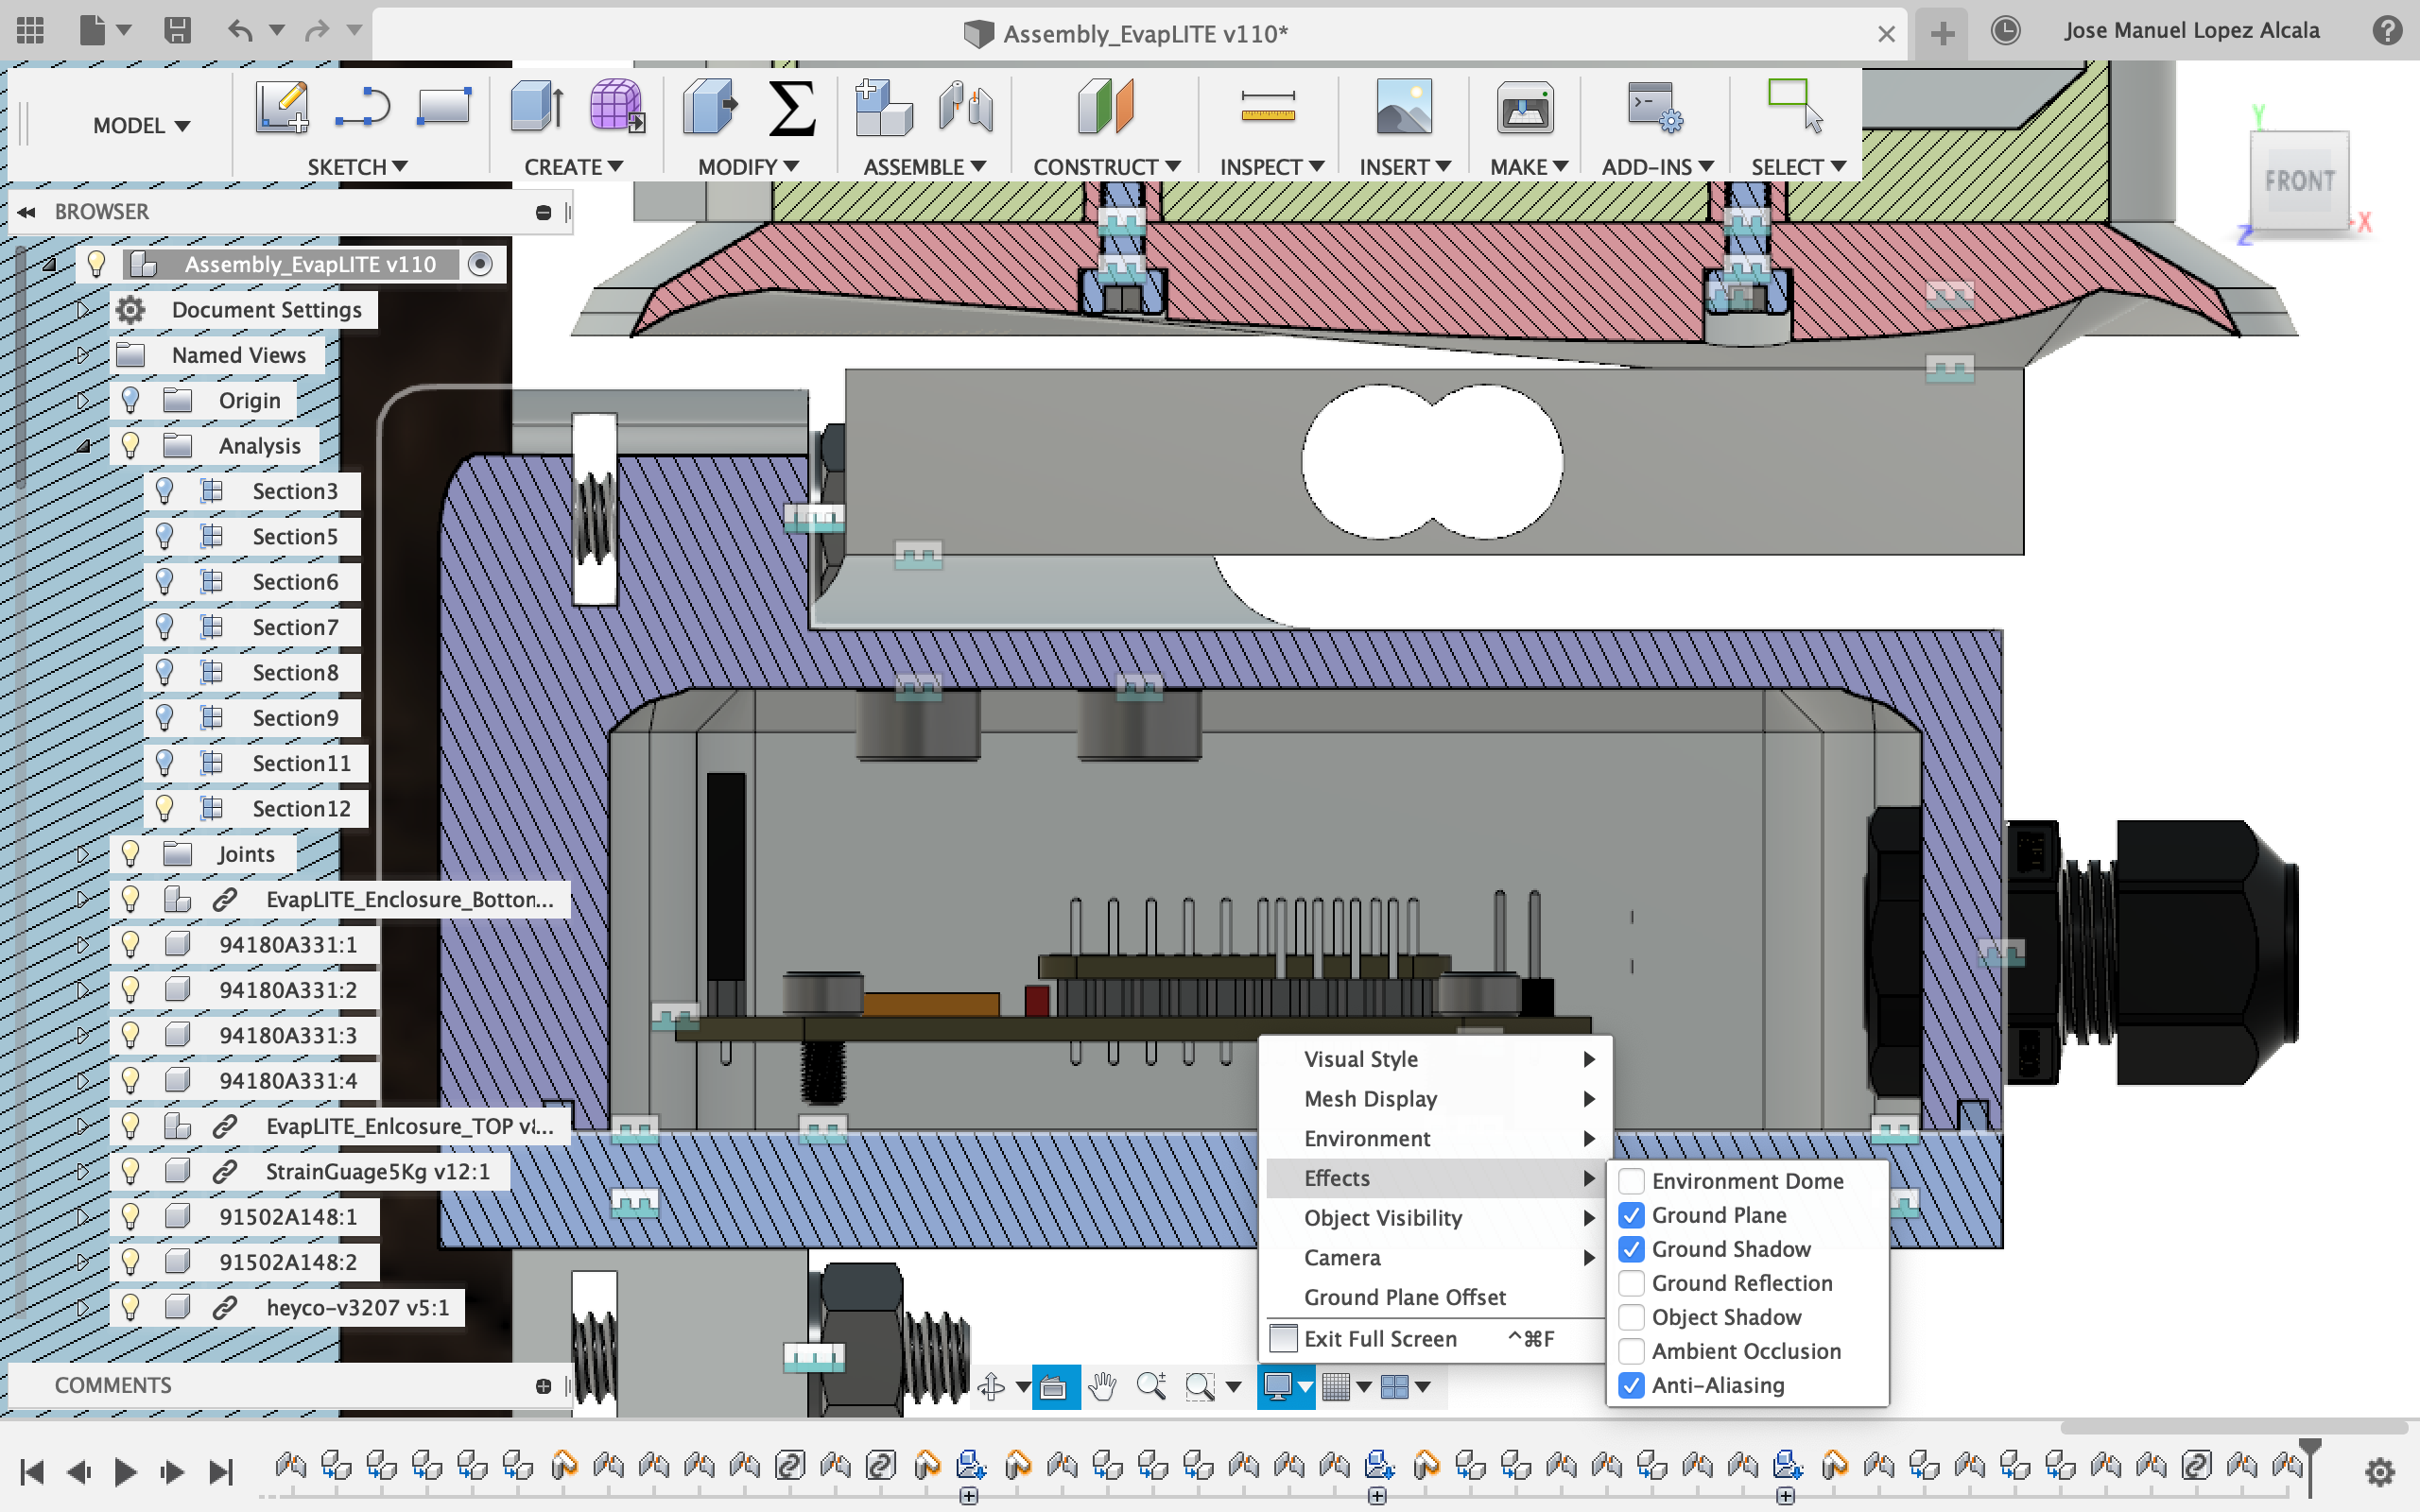This screenshot has width=2420, height=1512.
Task: Select the Rectangle sketch tool icon
Action: point(443,107)
